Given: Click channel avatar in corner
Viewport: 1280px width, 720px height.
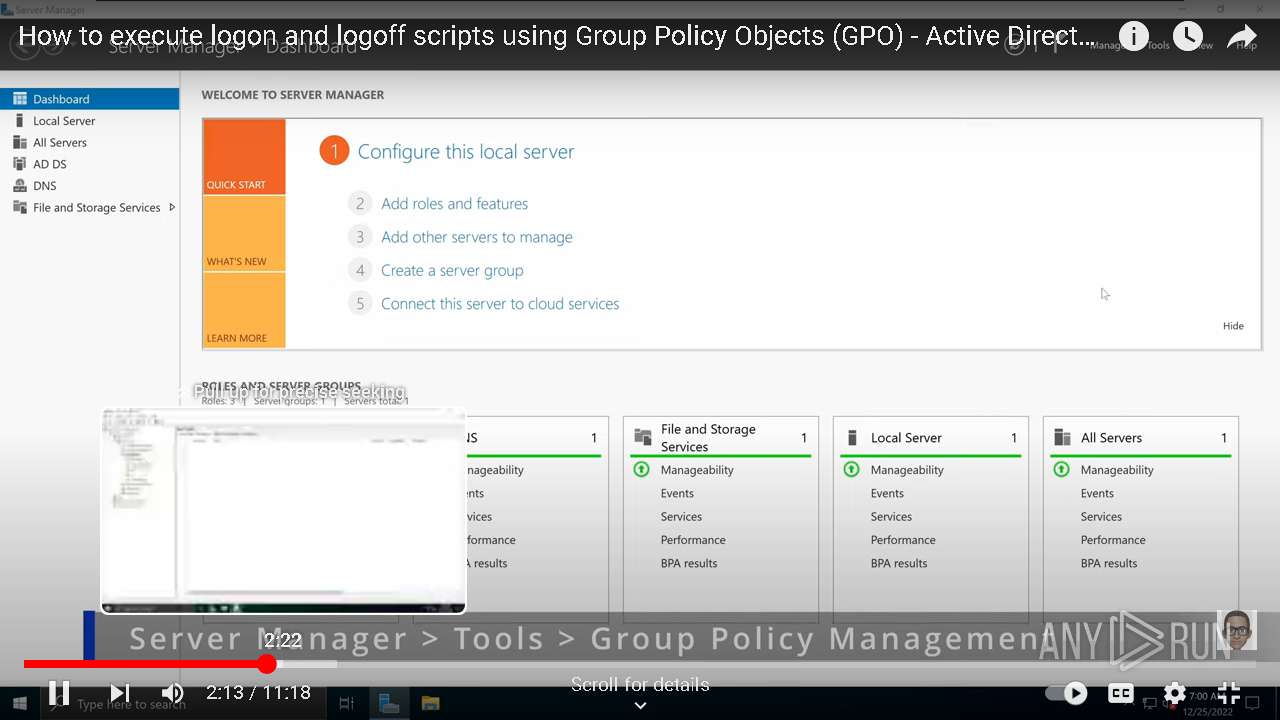Looking at the screenshot, I should [1237, 630].
